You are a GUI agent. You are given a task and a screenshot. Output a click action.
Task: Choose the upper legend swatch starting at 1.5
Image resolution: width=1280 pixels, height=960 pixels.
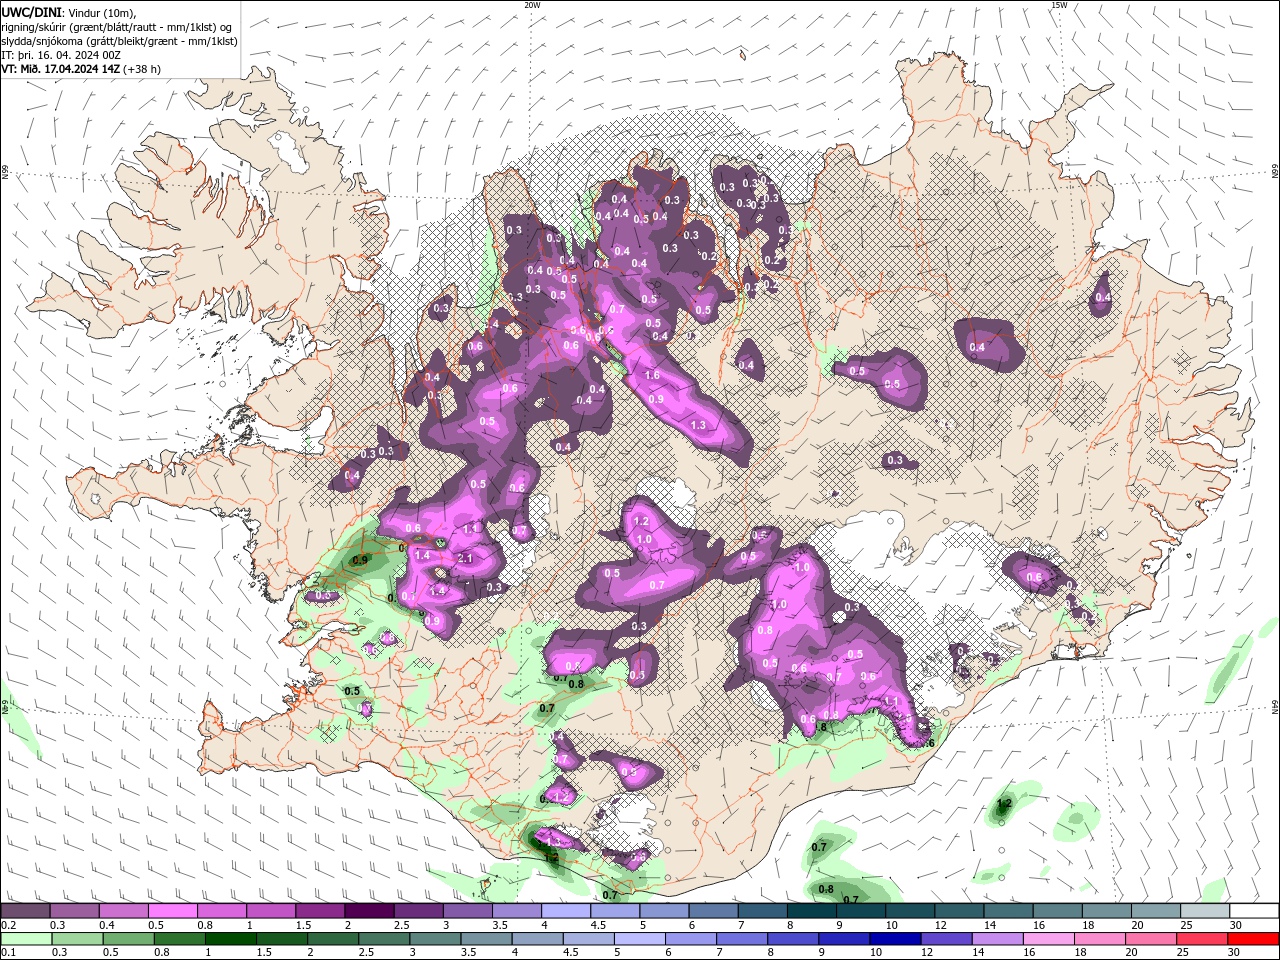[319, 910]
